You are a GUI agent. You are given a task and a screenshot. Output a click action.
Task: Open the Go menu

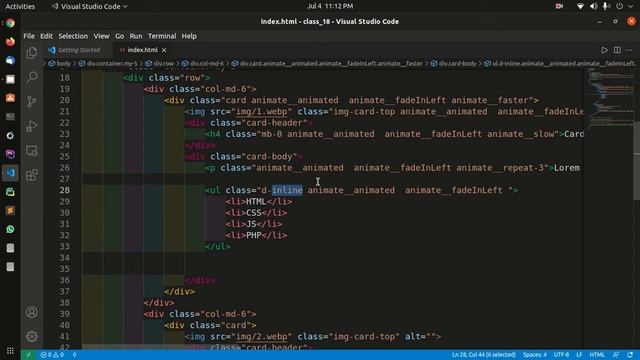point(119,36)
